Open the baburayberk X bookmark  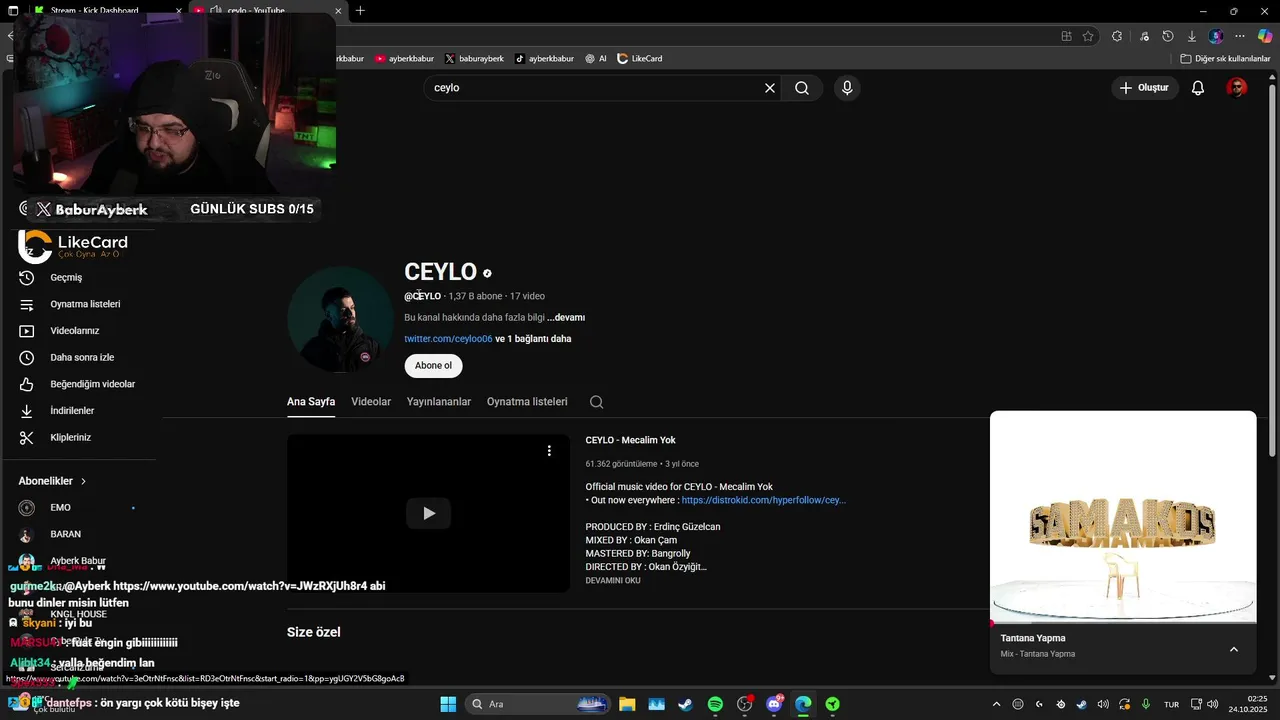coord(474,59)
